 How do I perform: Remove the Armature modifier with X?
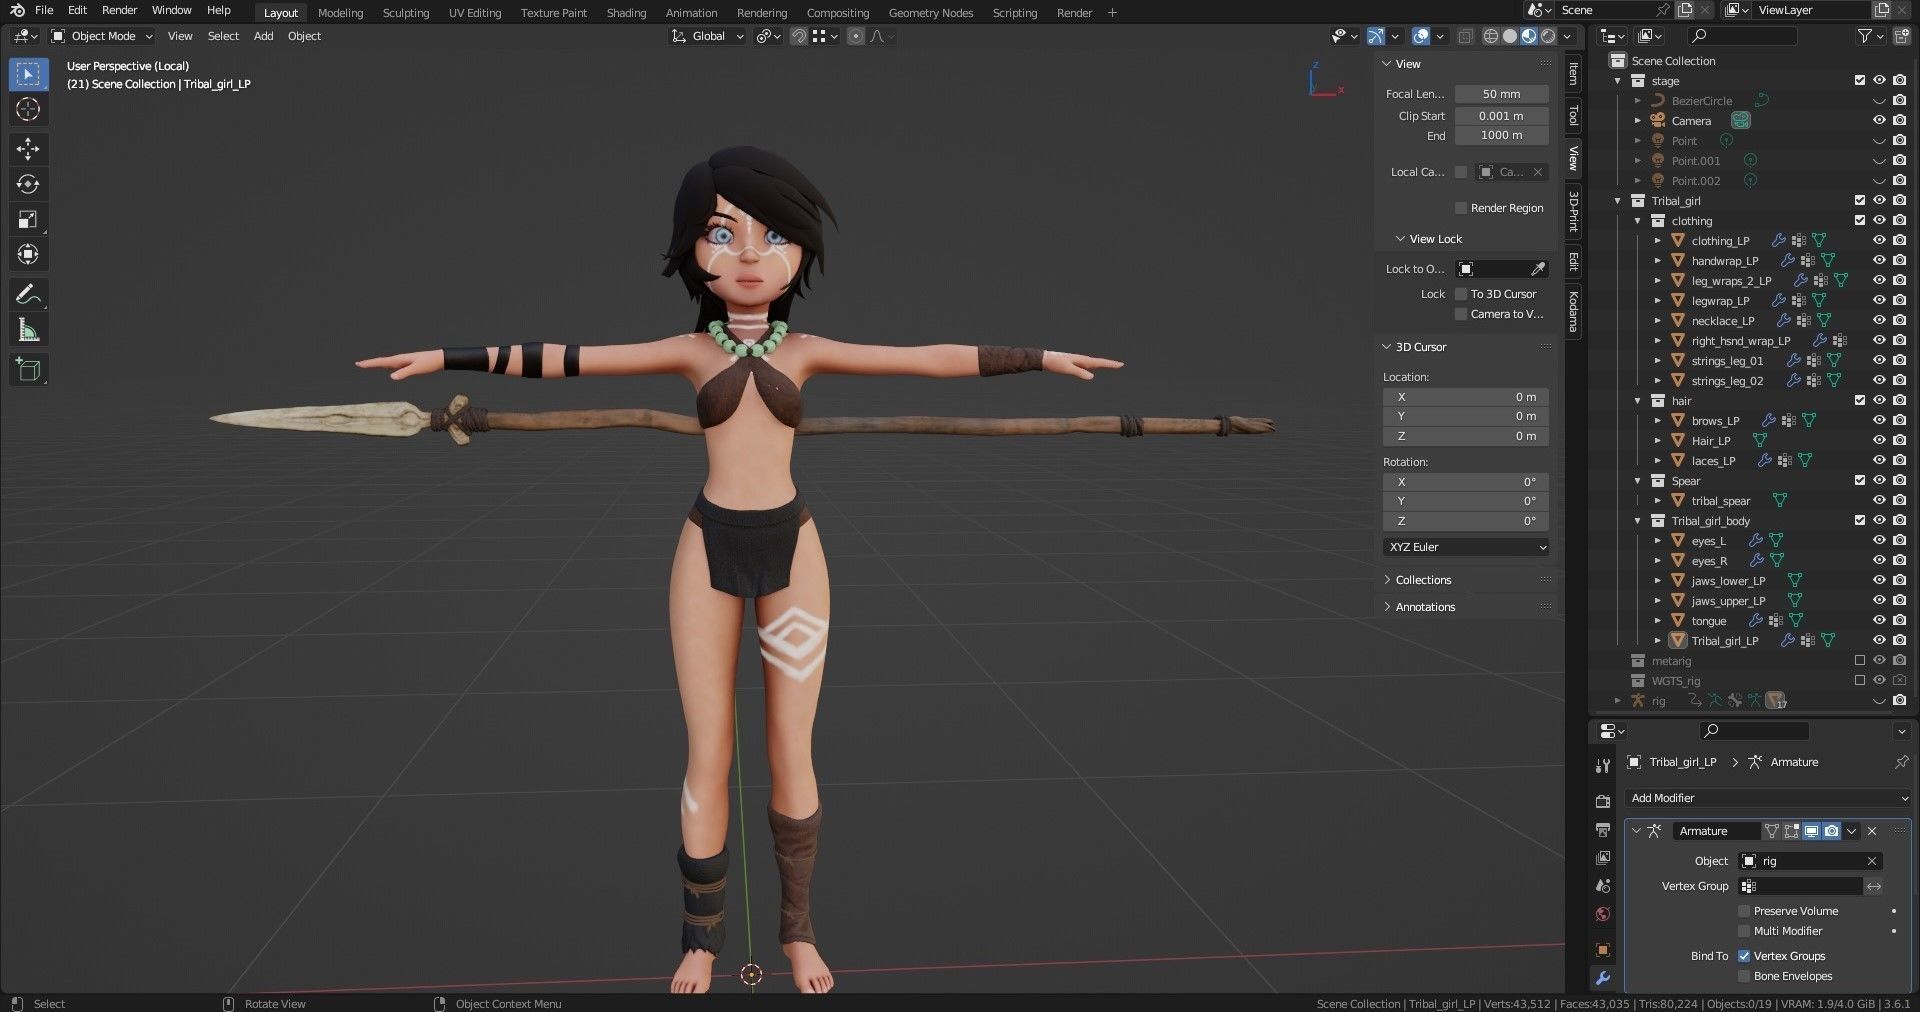pyautogui.click(x=1872, y=831)
